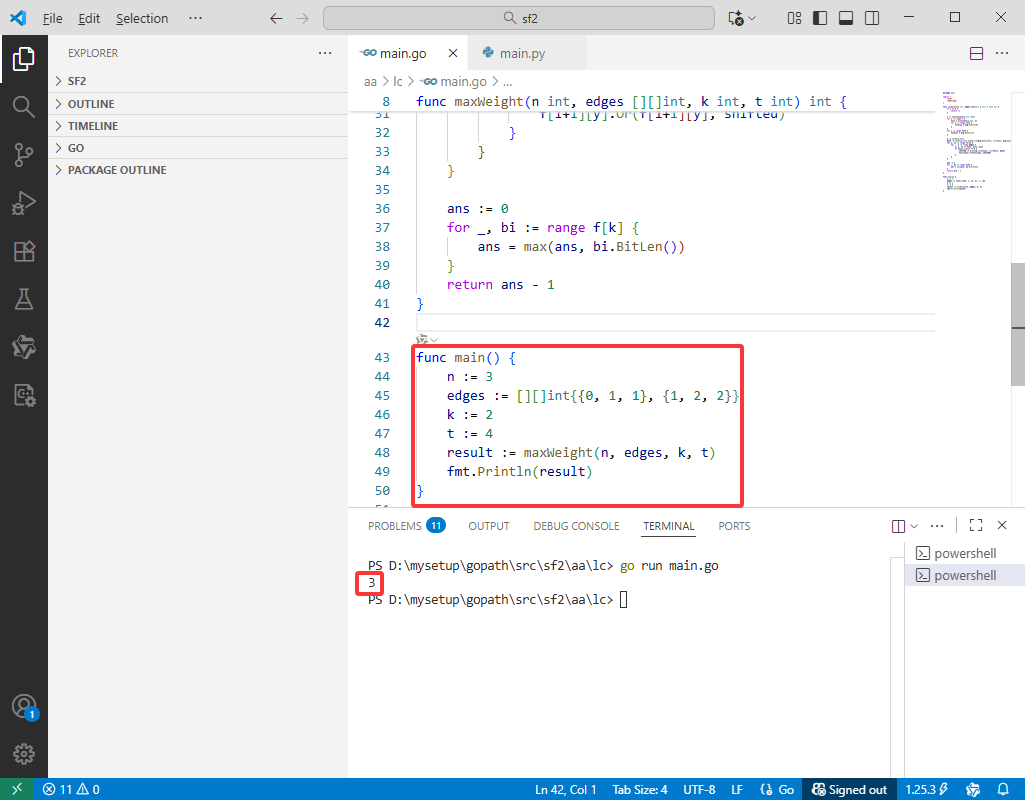Expand the SF2 folder section

198,81
